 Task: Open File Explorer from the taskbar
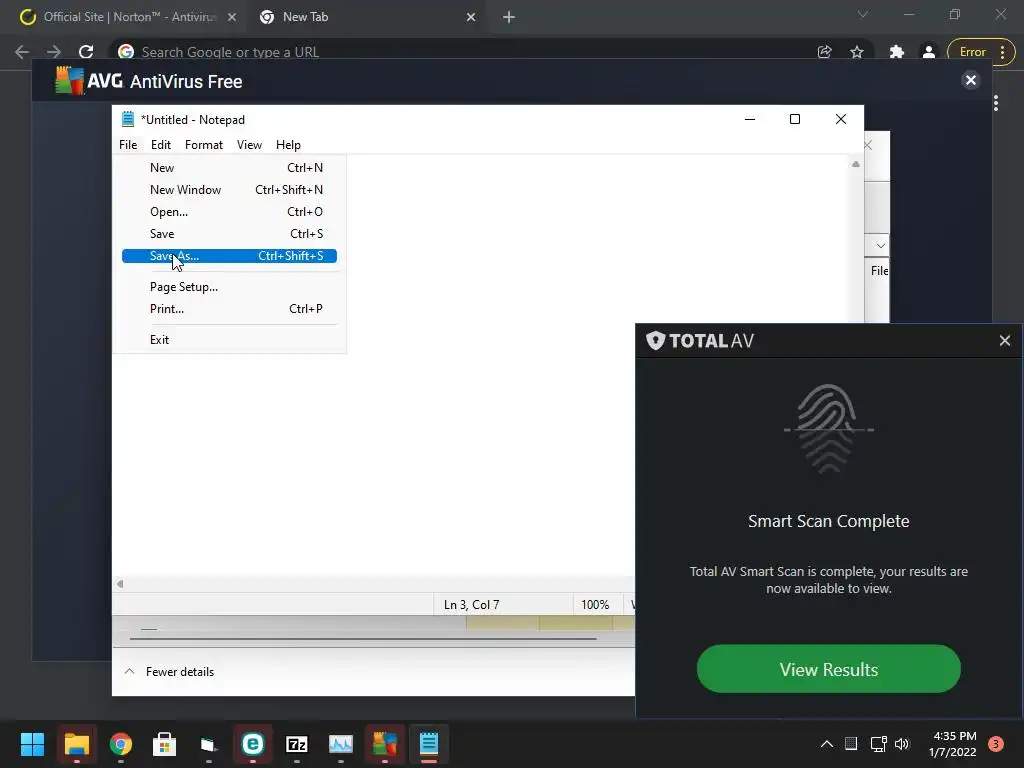pyautogui.click(x=76, y=744)
